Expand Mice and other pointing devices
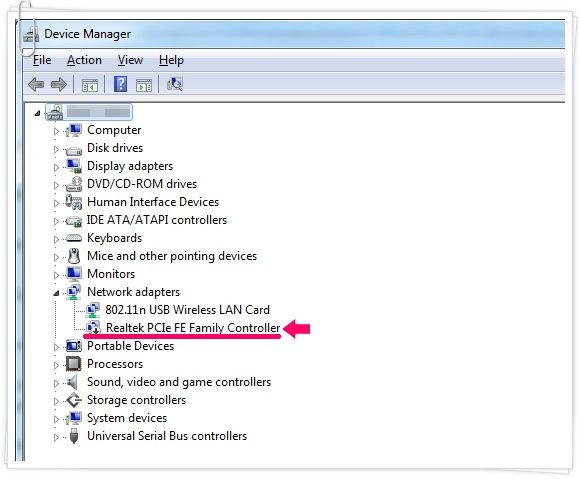Viewport: 579px width, 479px height. pyautogui.click(x=56, y=257)
